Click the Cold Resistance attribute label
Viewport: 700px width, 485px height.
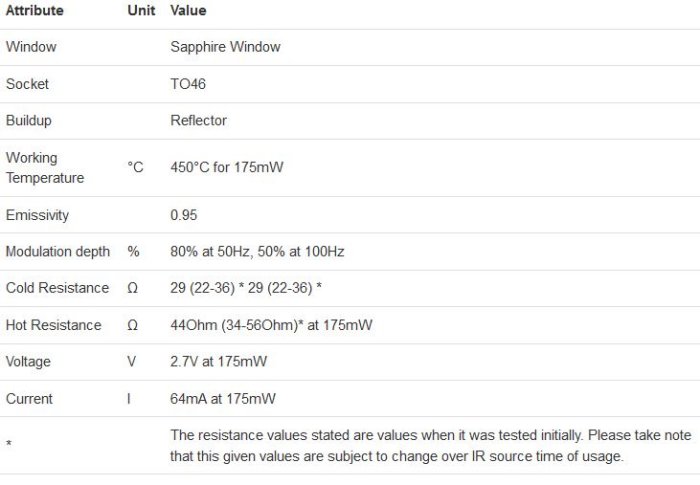(x=57, y=288)
